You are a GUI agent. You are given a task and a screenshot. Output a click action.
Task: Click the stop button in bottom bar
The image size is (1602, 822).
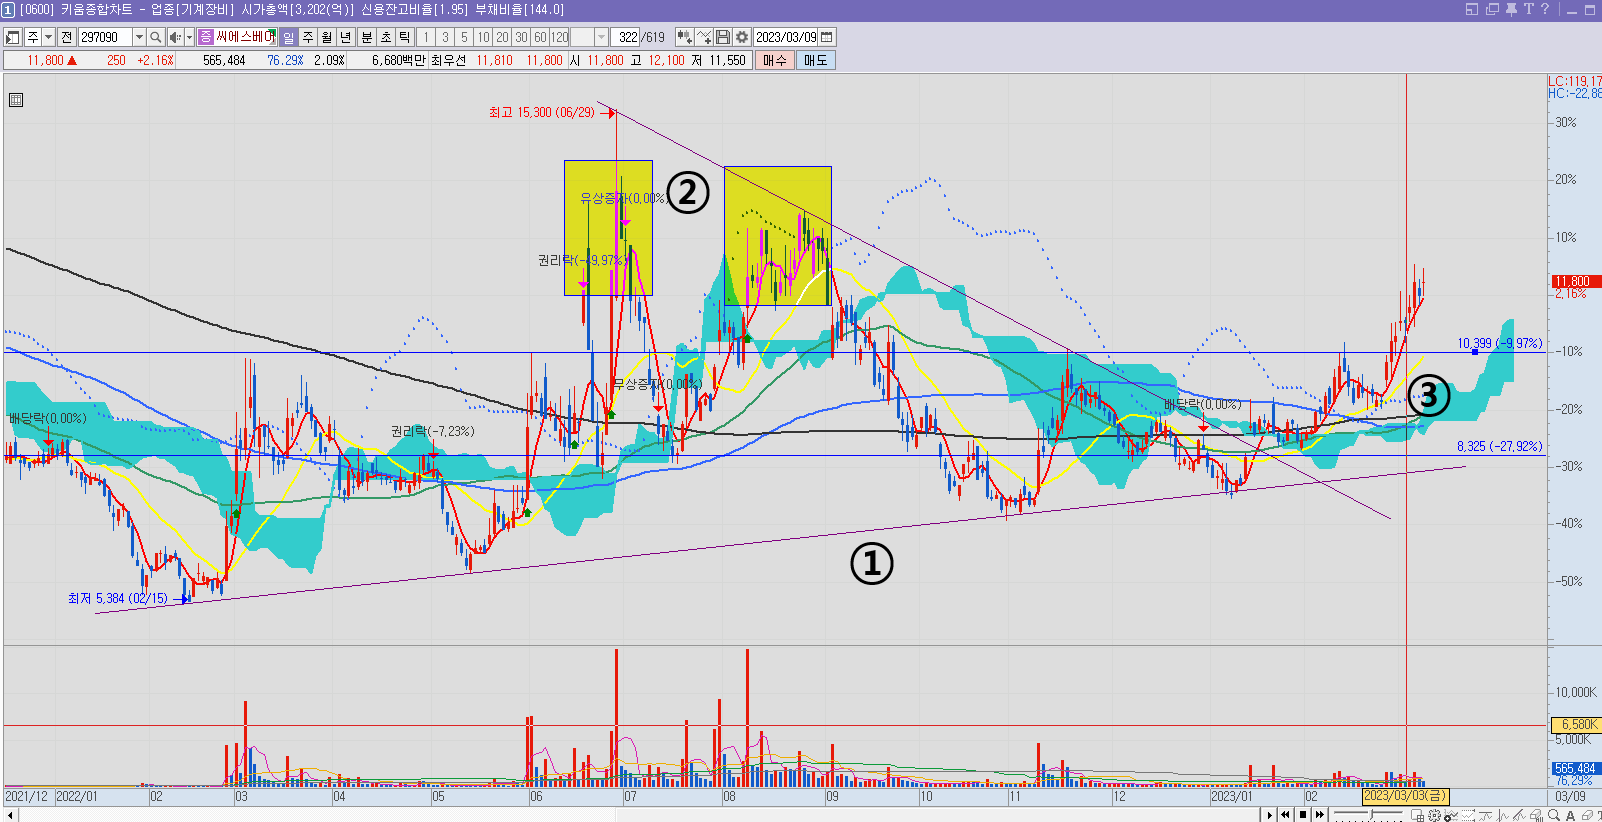(x=1303, y=815)
